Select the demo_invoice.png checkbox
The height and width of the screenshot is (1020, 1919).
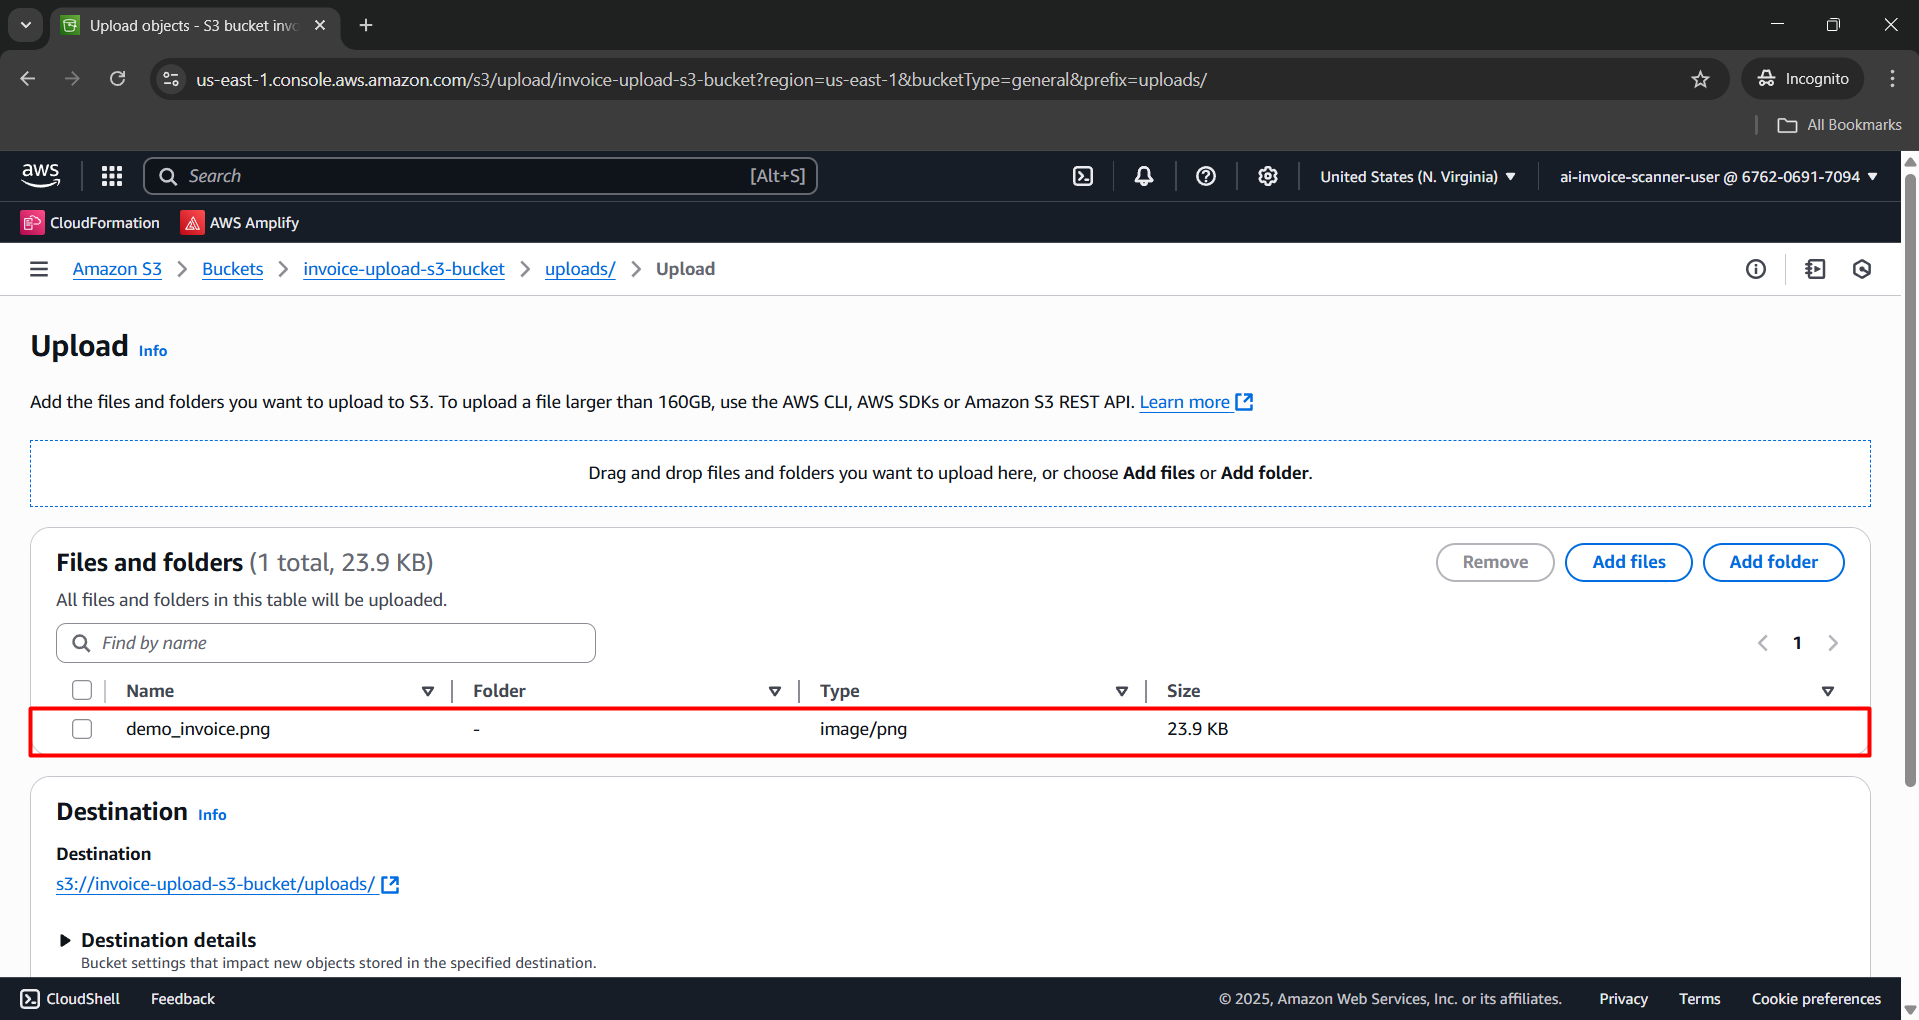click(82, 729)
